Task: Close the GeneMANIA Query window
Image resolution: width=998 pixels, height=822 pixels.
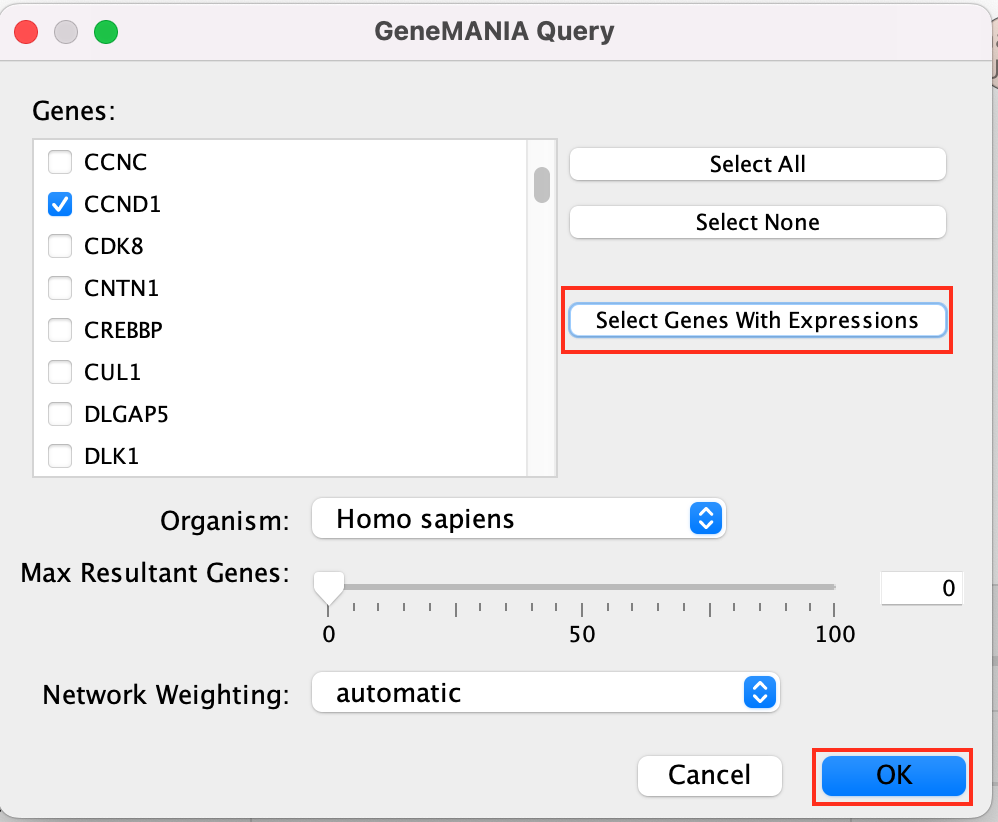Action: pyautogui.click(x=25, y=31)
